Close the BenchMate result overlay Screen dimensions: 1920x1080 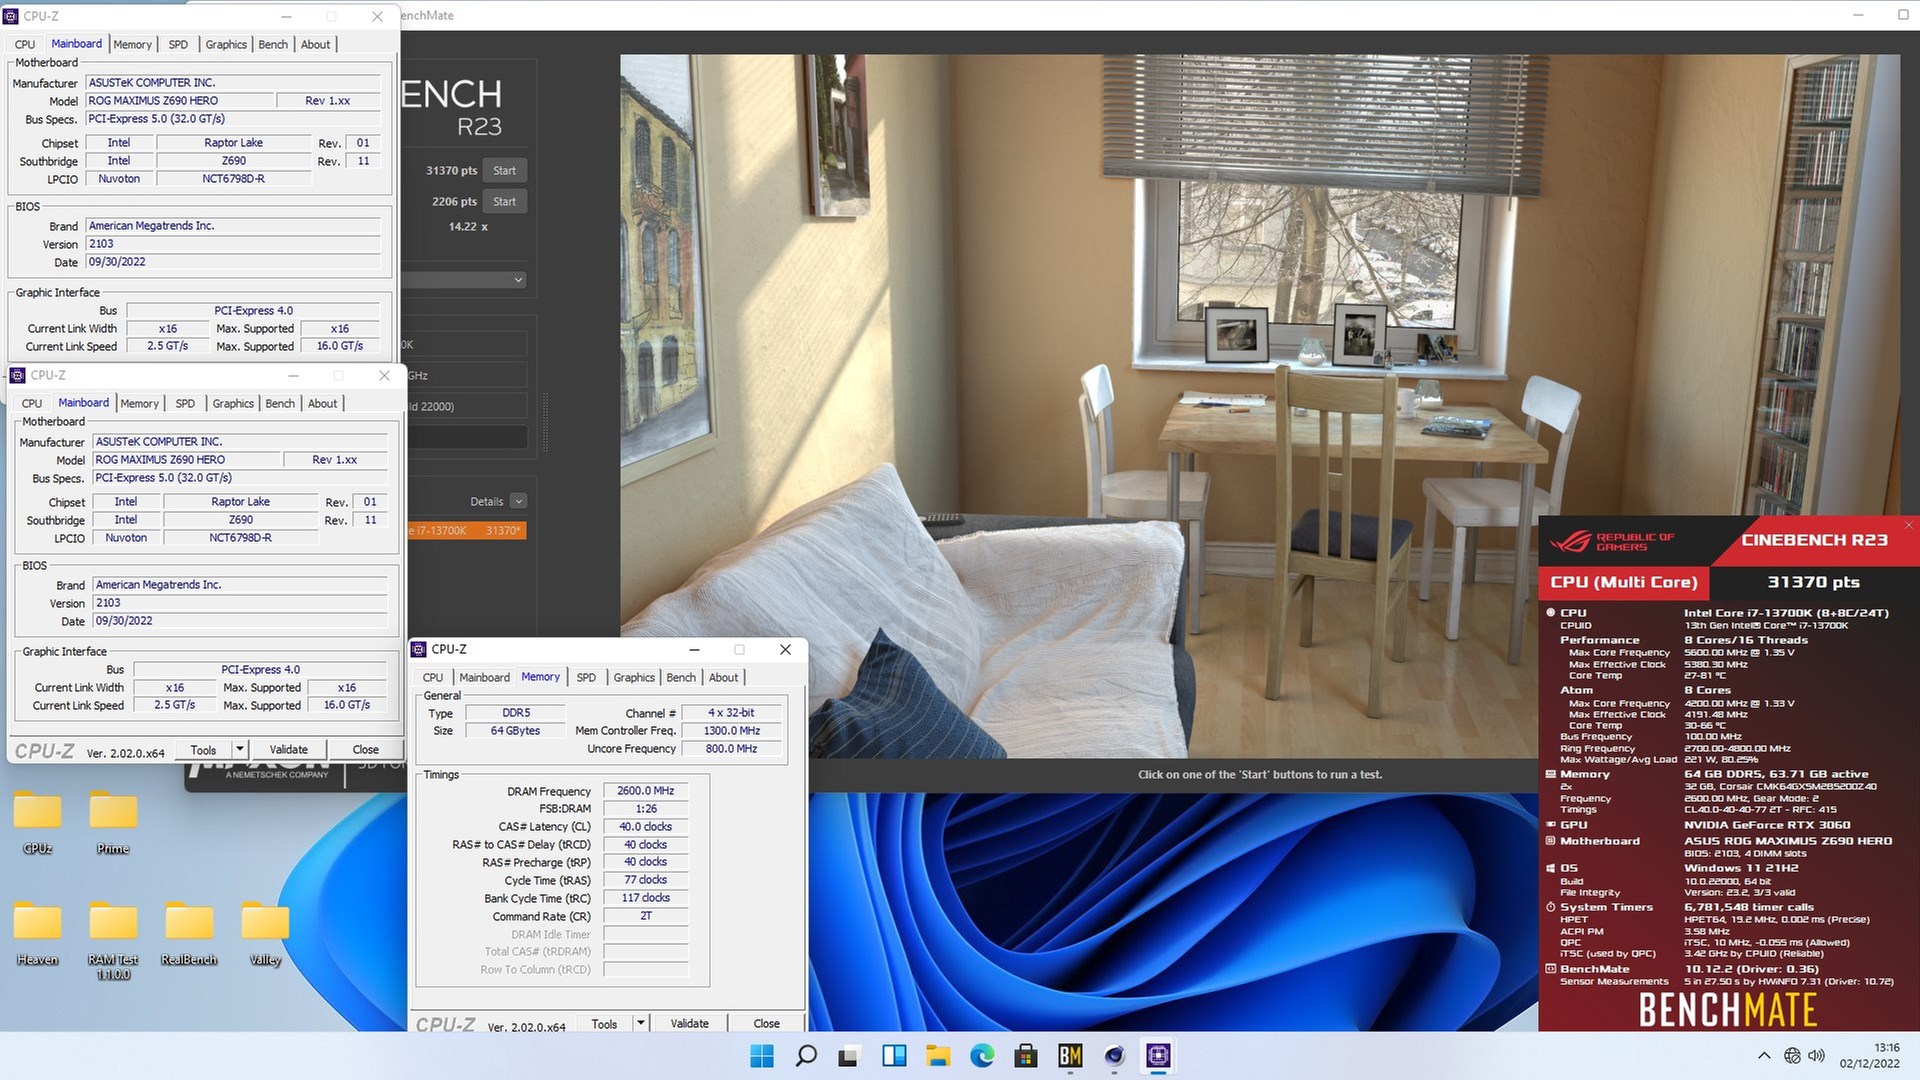point(1908,525)
